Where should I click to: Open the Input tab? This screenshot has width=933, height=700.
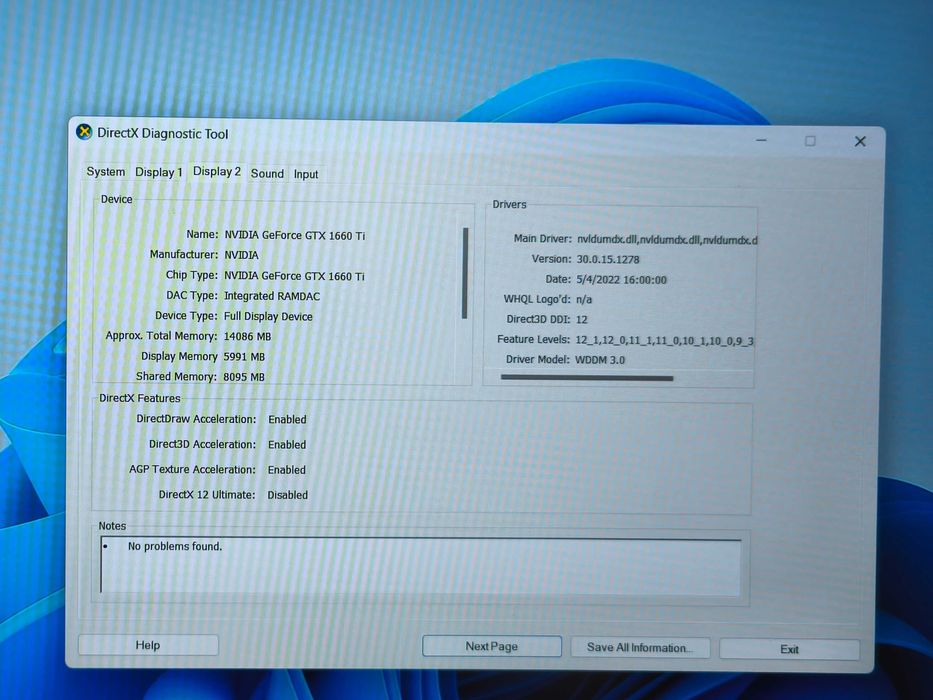click(x=306, y=174)
